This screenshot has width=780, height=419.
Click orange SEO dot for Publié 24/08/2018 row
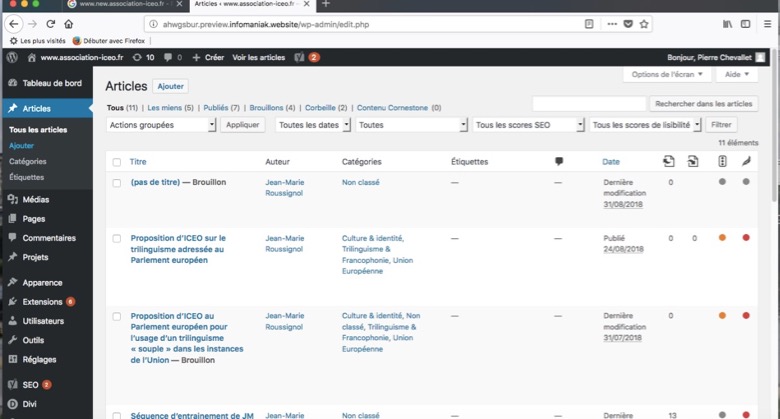click(722, 238)
